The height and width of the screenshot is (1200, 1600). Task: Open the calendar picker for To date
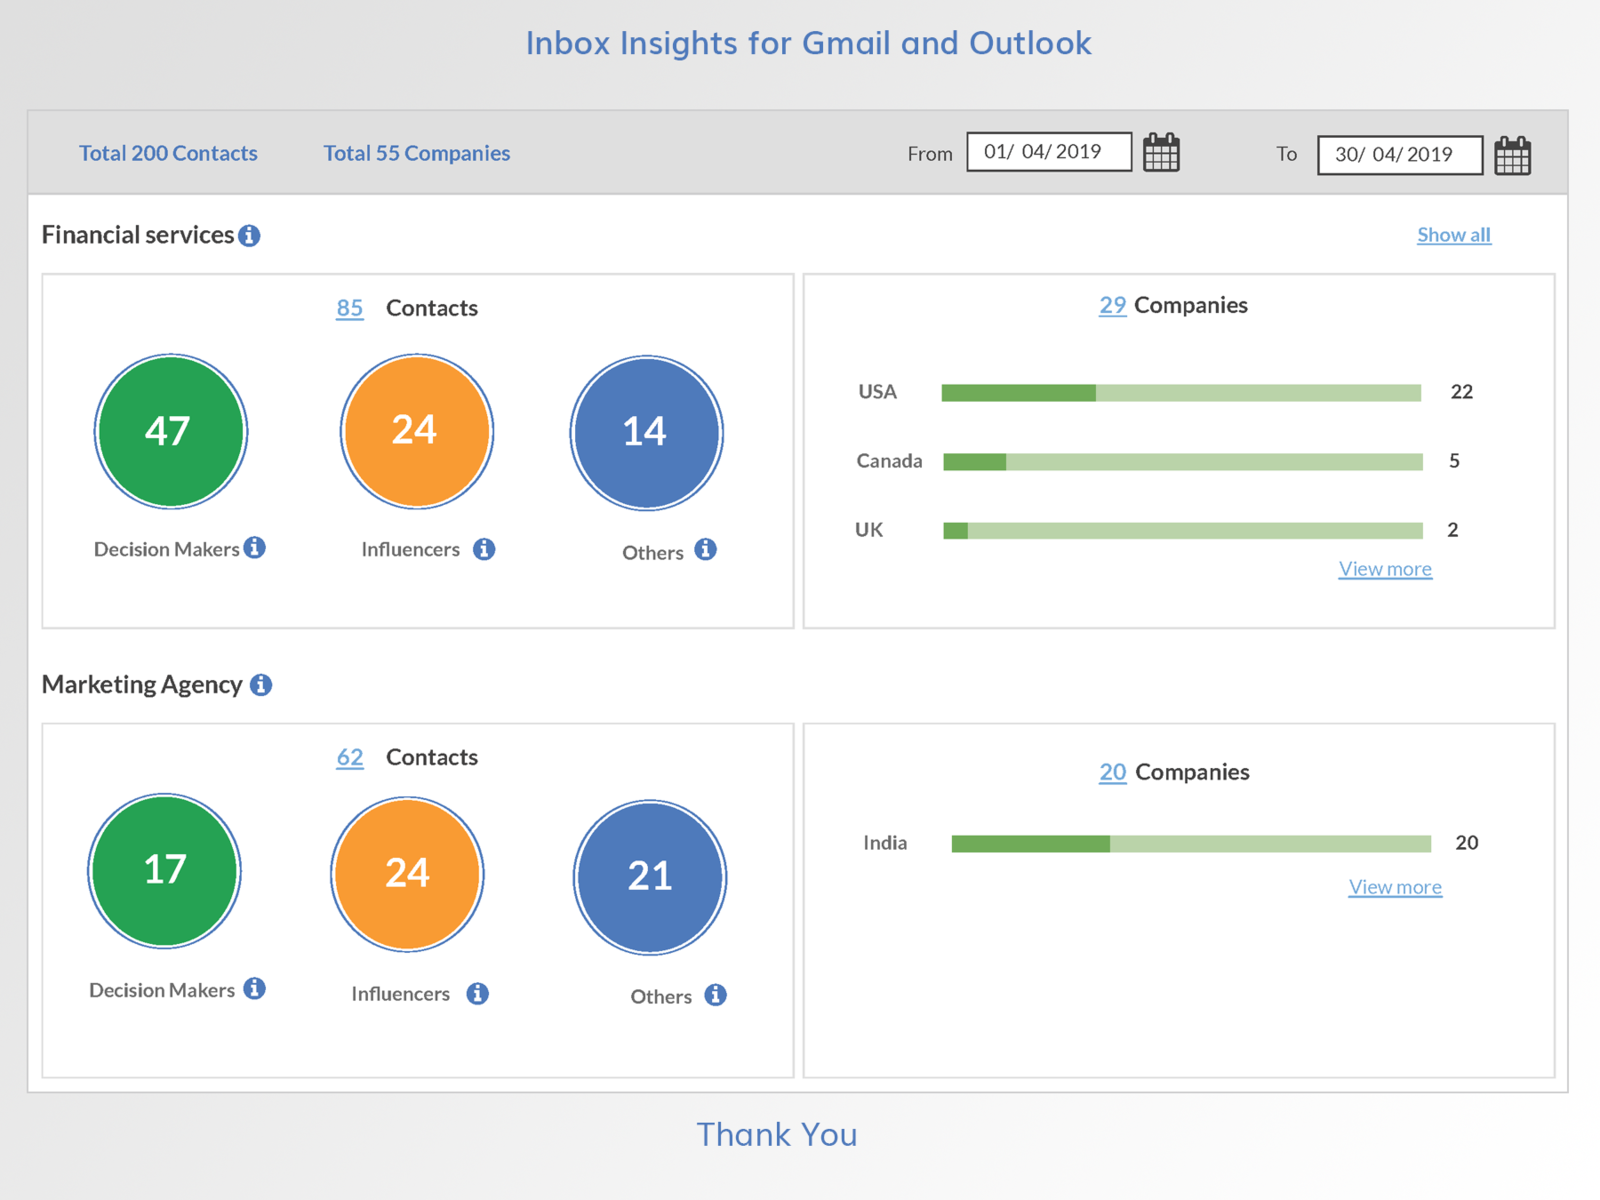tap(1512, 154)
